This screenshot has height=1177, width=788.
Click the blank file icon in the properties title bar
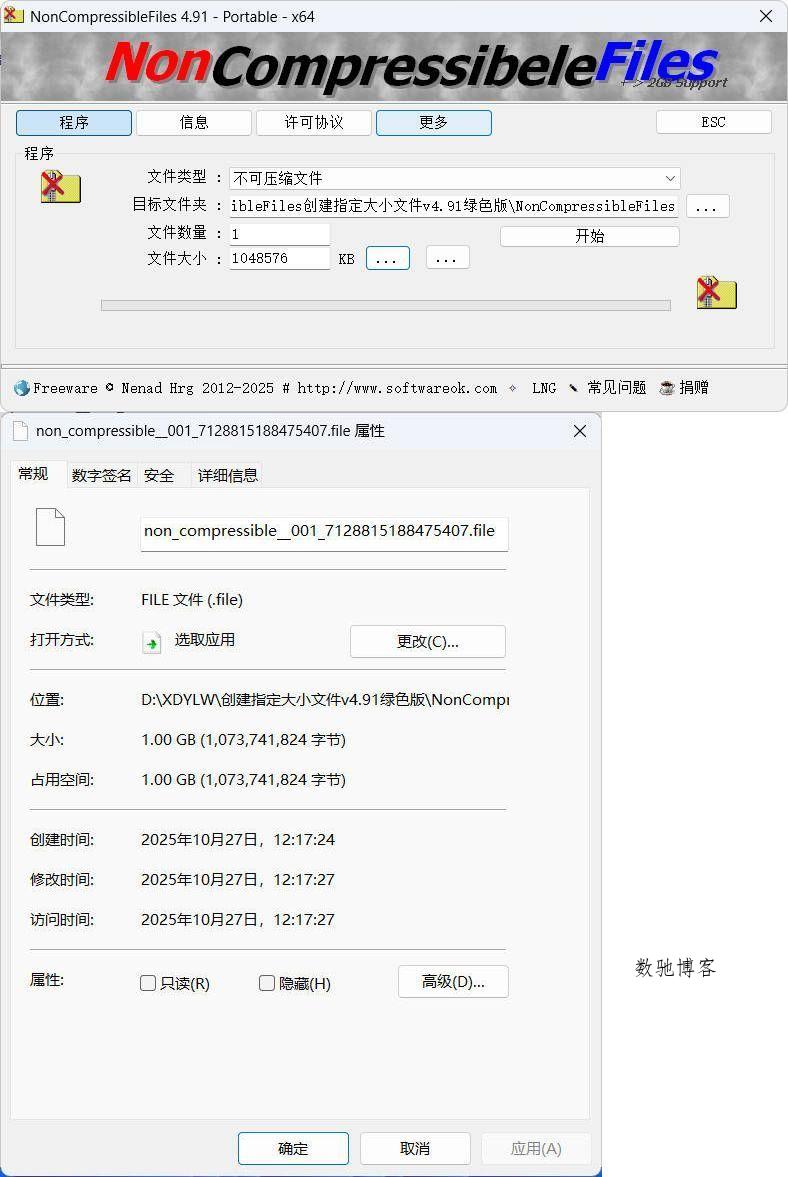click(x=21, y=431)
